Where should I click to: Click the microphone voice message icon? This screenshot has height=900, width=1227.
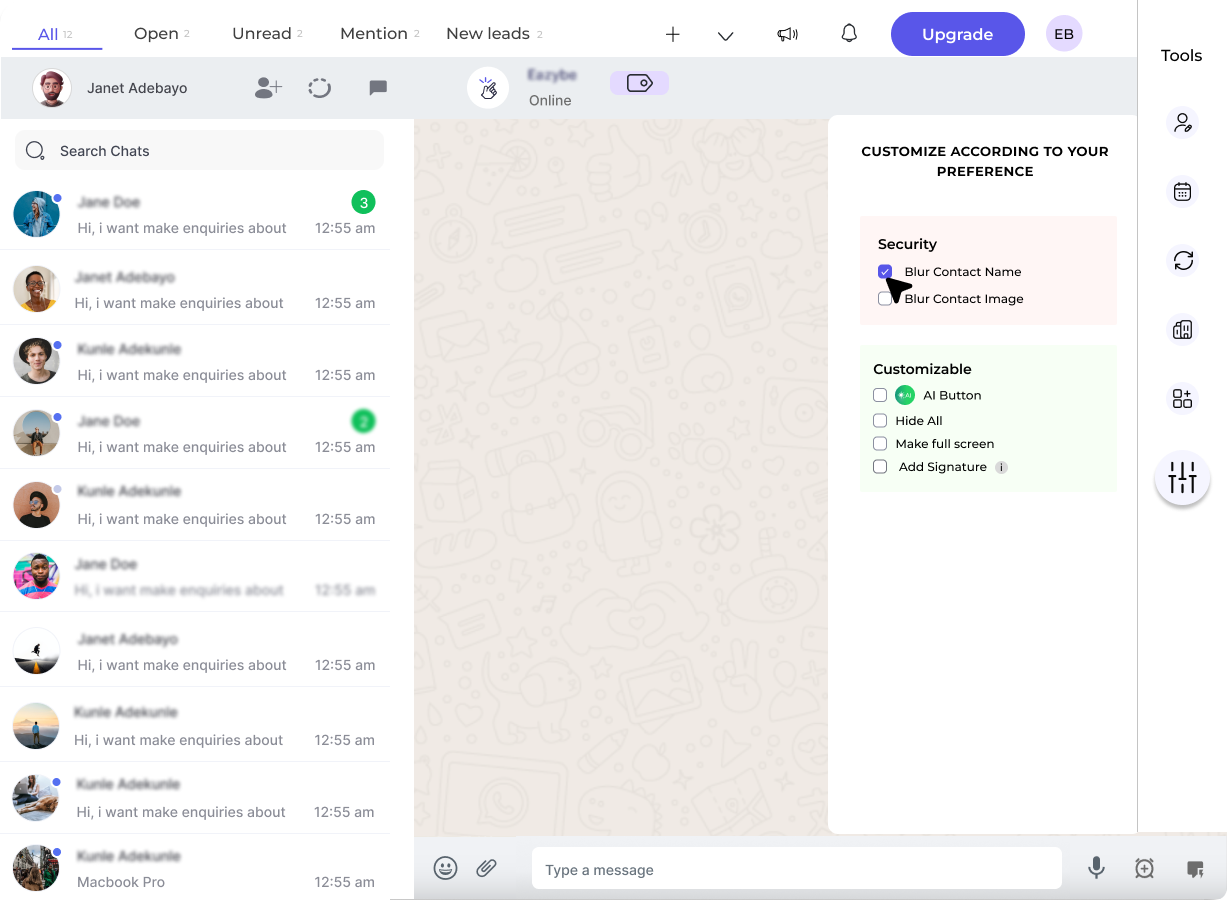[x=1096, y=868]
